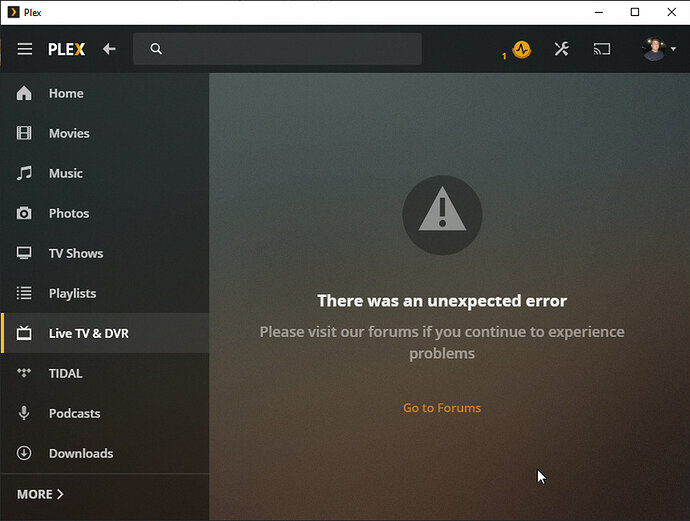Click the activity count badge 1
690x521 pixels.
click(504, 56)
